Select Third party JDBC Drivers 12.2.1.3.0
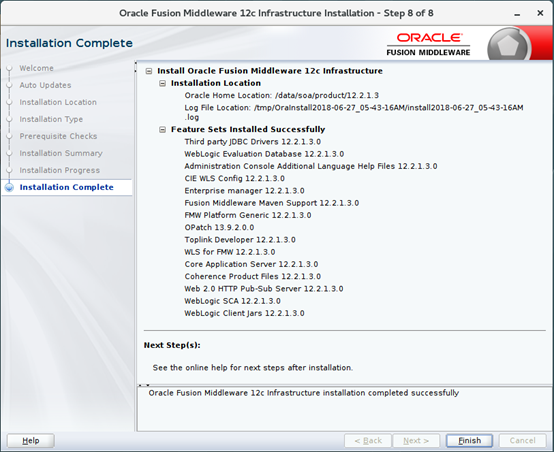Image resolution: width=554 pixels, height=452 pixels. click(x=253, y=142)
